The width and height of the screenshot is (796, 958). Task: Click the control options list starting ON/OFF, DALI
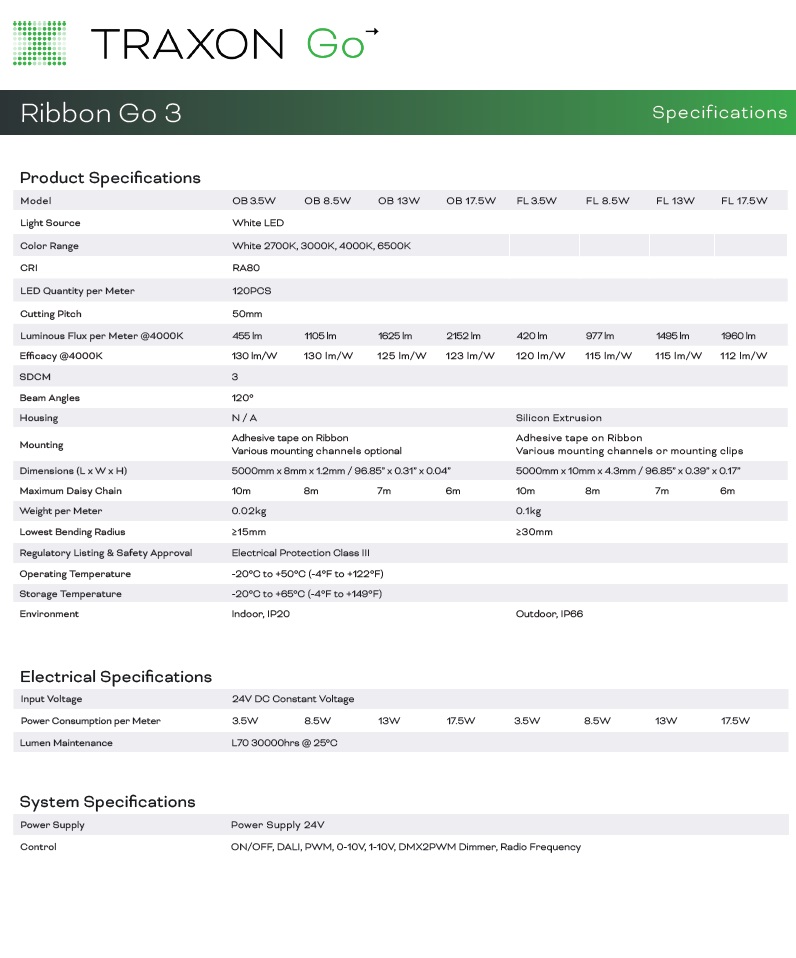coord(405,847)
